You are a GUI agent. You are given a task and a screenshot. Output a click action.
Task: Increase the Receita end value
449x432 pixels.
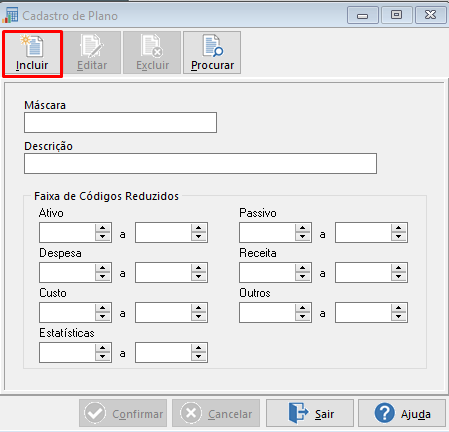tap(399, 268)
